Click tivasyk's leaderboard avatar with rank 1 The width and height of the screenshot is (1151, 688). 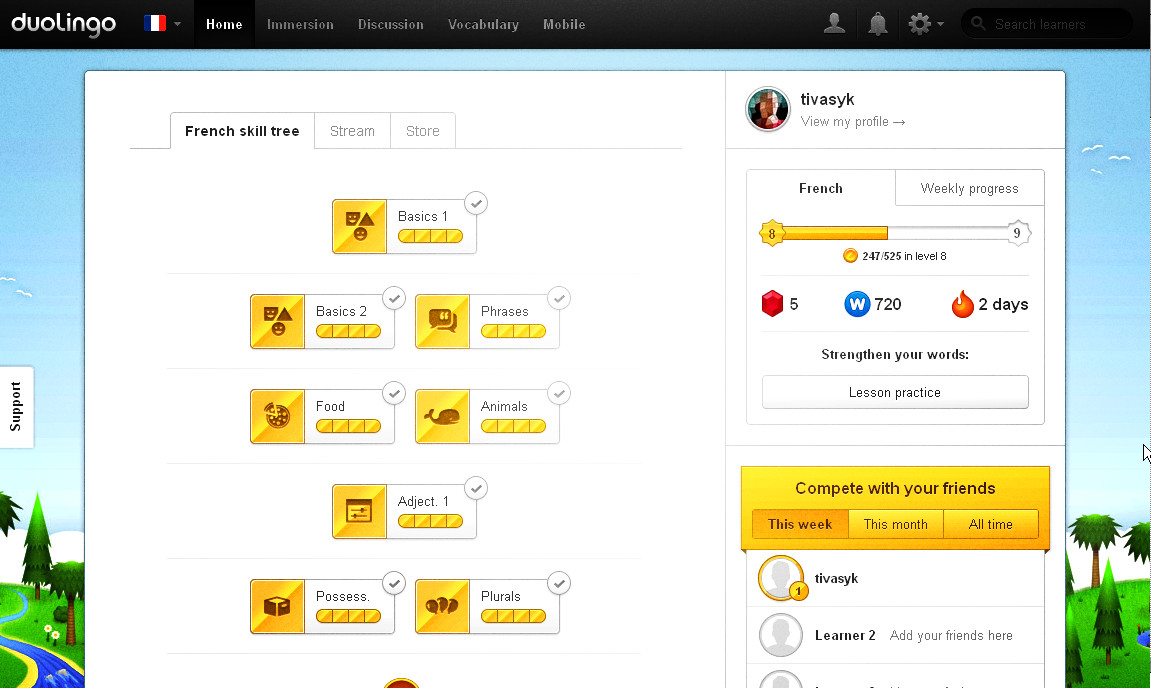(x=781, y=578)
